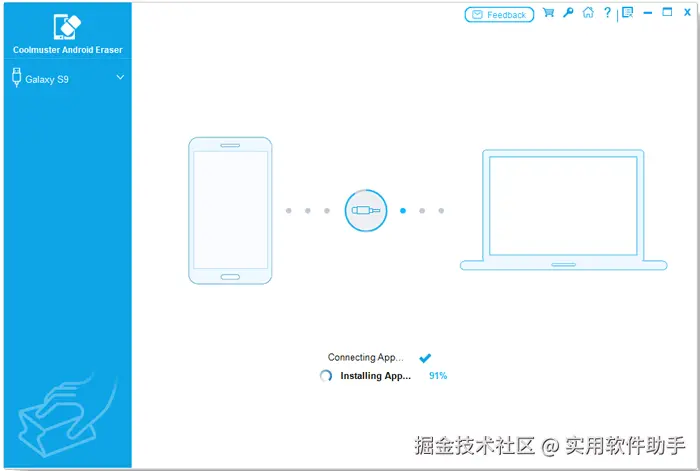Click the 91% progress value
This screenshot has height=471, width=700.
pyautogui.click(x=438, y=376)
